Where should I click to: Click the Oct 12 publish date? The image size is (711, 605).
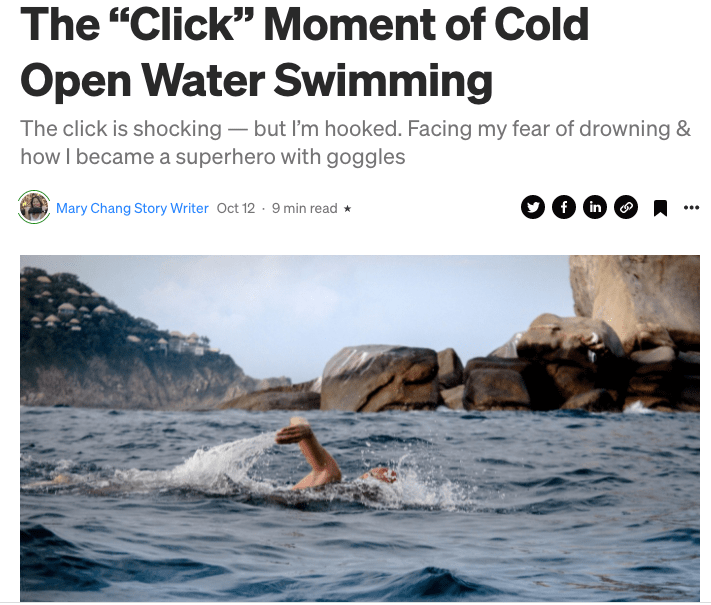(x=236, y=208)
